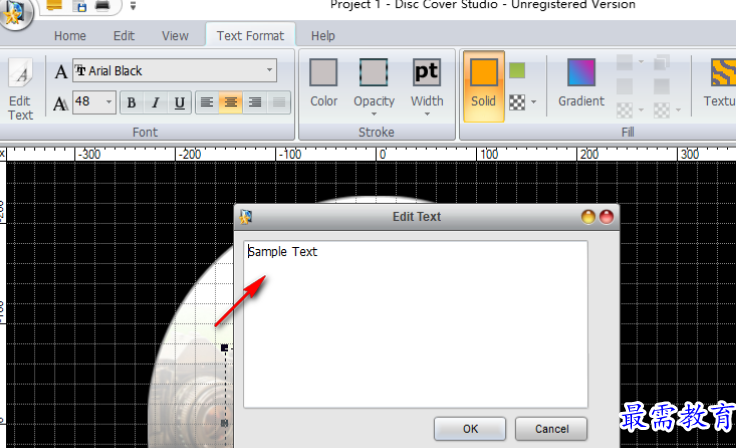
Task: Toggle Bold formatting
Action: (132, 102)
